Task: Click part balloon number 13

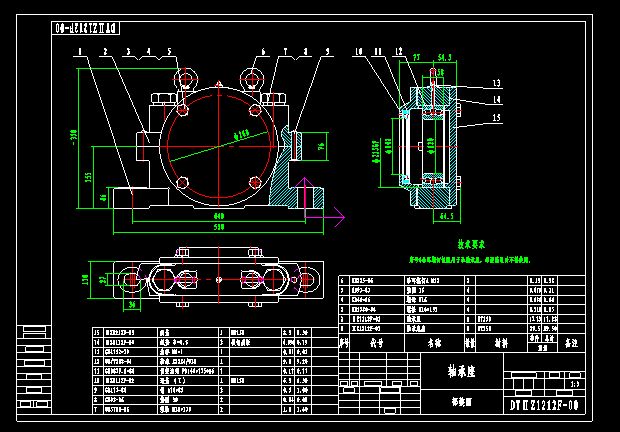Action: coord(497,83)
